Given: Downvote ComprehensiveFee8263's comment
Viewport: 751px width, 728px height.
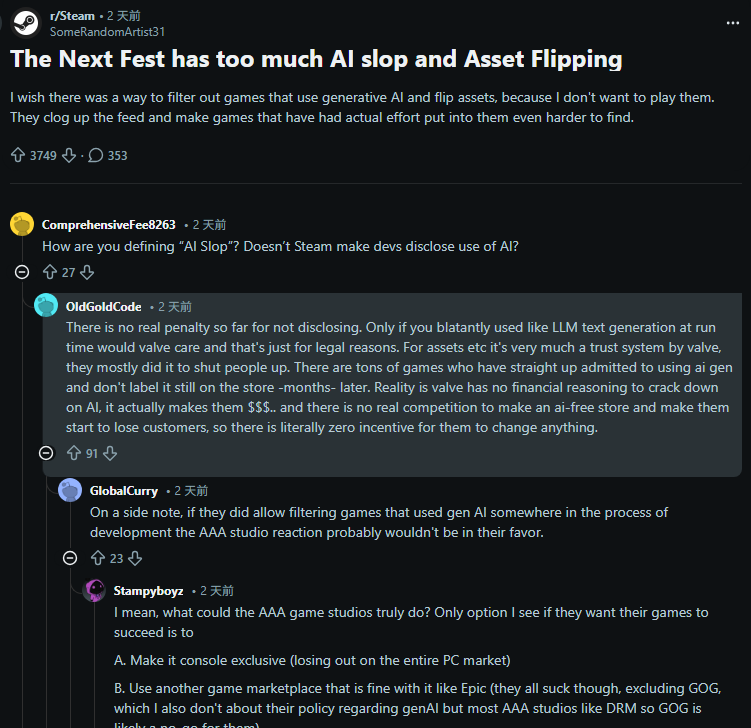Looking at the screenshot, I should click(87, 272).
